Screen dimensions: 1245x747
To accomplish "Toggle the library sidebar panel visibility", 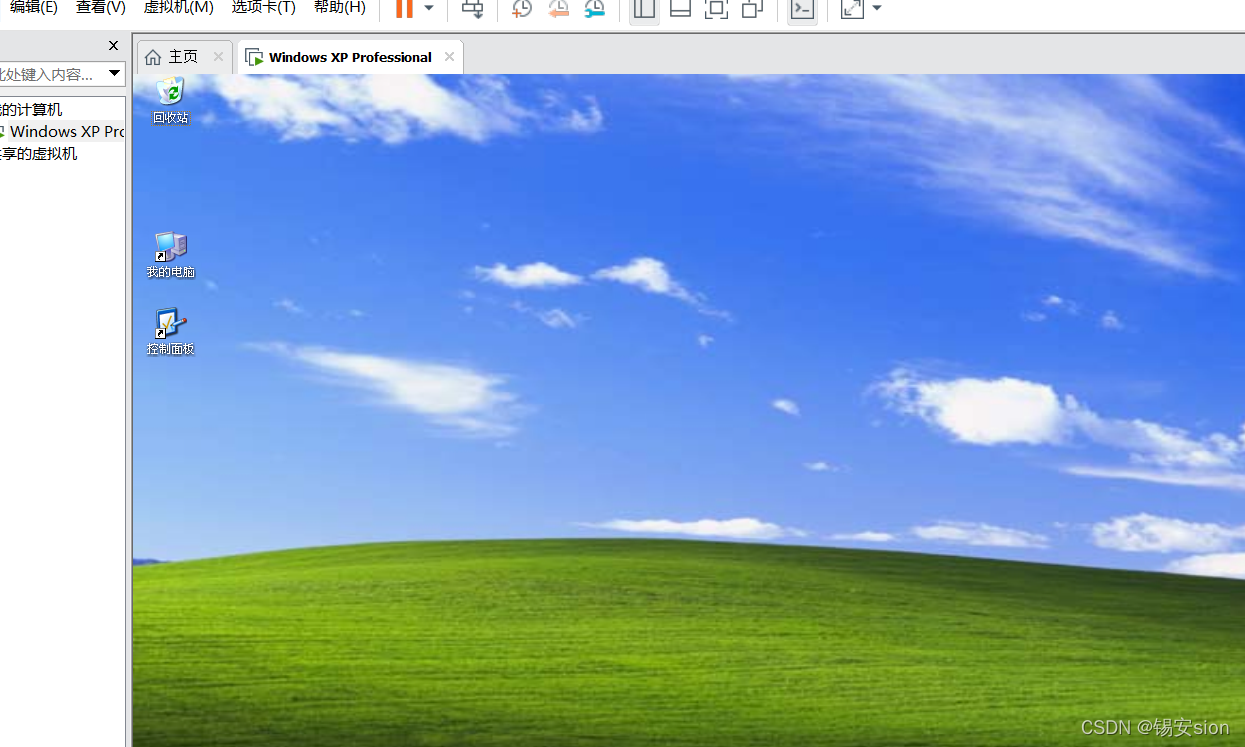I will [643, 9].
